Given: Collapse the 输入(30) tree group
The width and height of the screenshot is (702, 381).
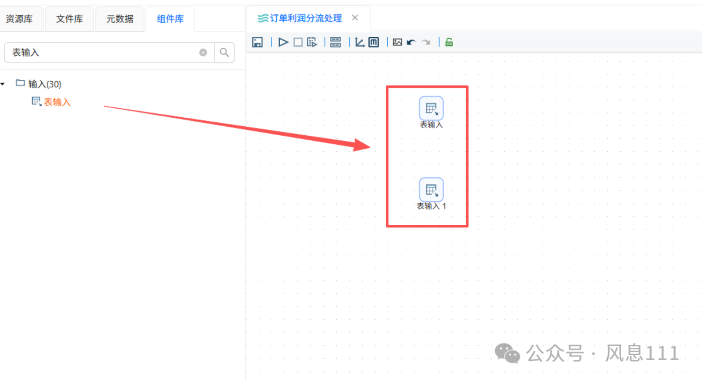Looking at the screenshot, I should [3, 84].
